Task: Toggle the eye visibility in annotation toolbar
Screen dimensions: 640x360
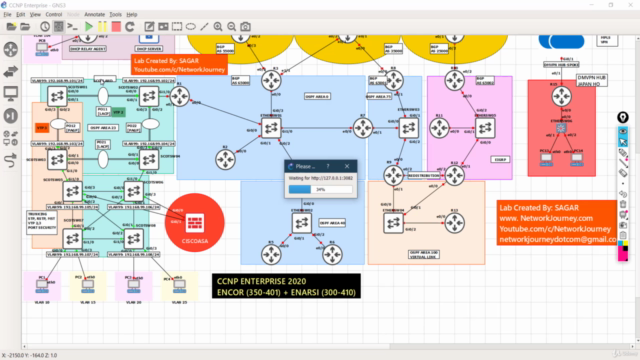Action: pos(622,131)
